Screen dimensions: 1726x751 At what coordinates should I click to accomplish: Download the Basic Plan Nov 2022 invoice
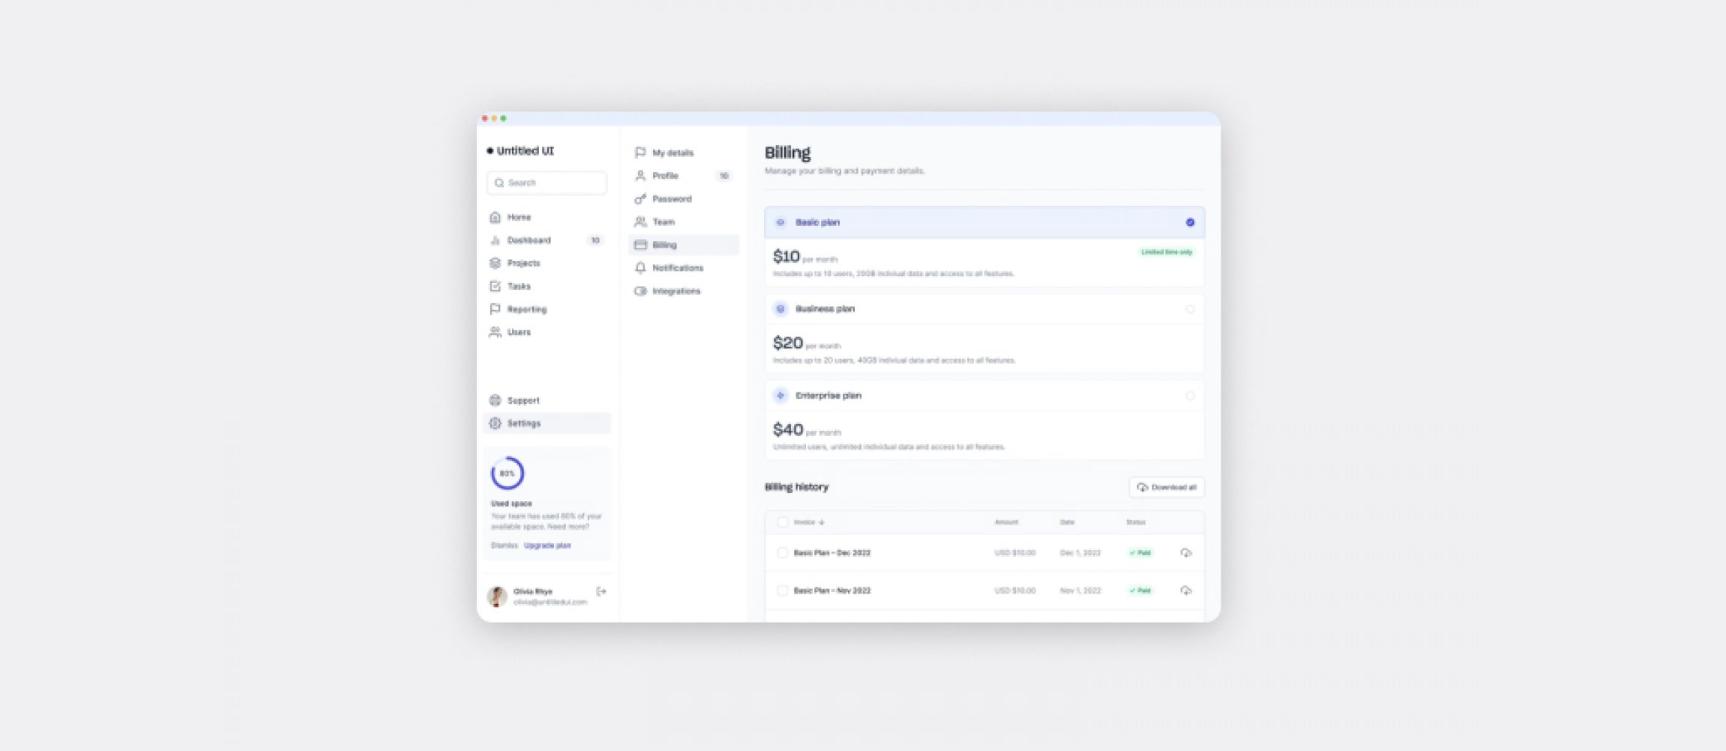[1186, 591]
